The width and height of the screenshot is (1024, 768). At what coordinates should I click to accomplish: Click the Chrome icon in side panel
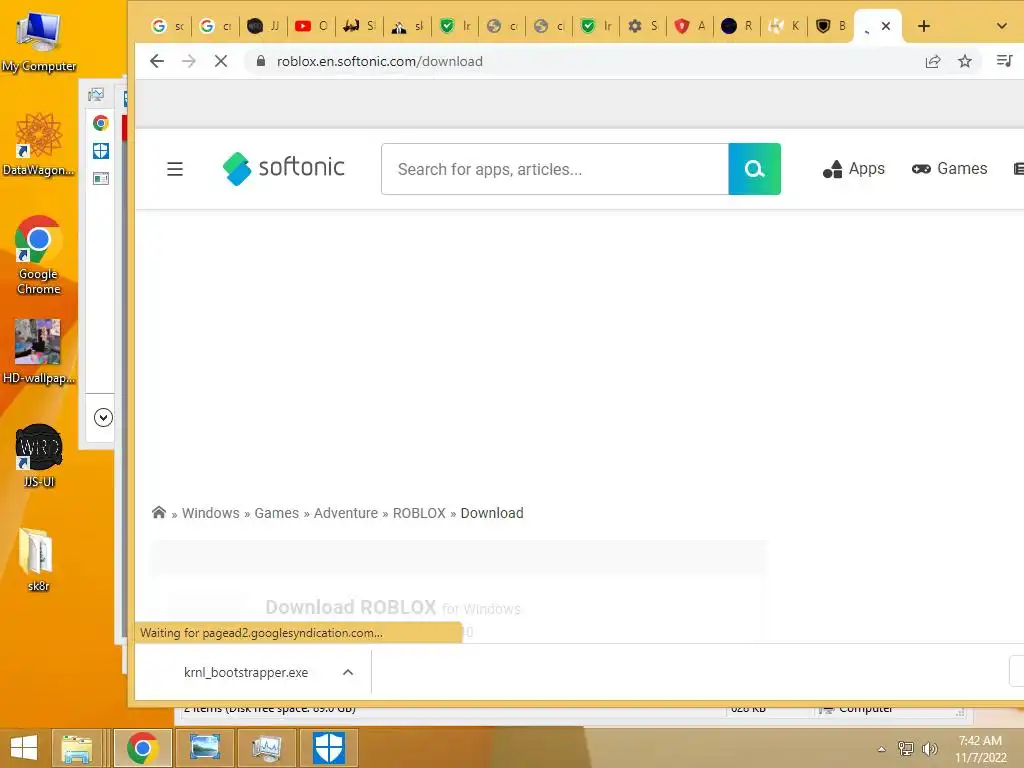click(101, 123)
